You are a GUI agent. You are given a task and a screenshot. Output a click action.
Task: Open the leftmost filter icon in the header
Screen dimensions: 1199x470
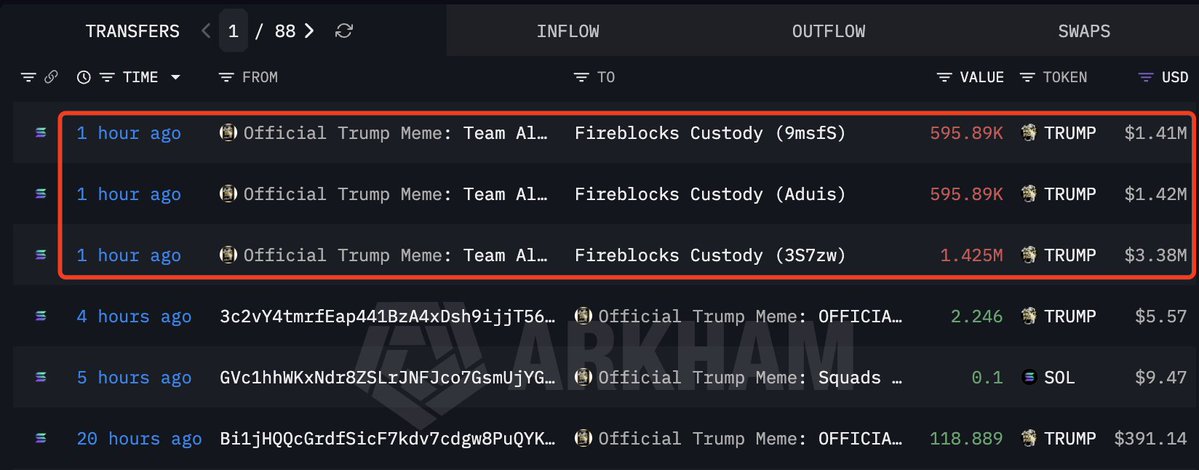tap(28, 77)
